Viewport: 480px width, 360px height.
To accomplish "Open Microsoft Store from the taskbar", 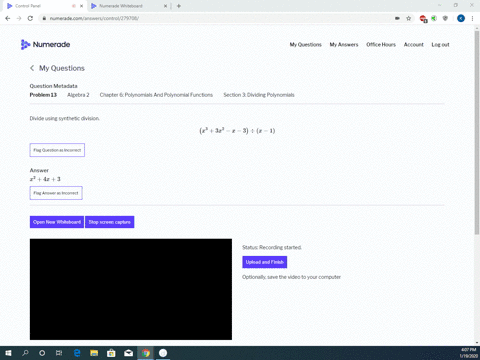I will (111, 353).
